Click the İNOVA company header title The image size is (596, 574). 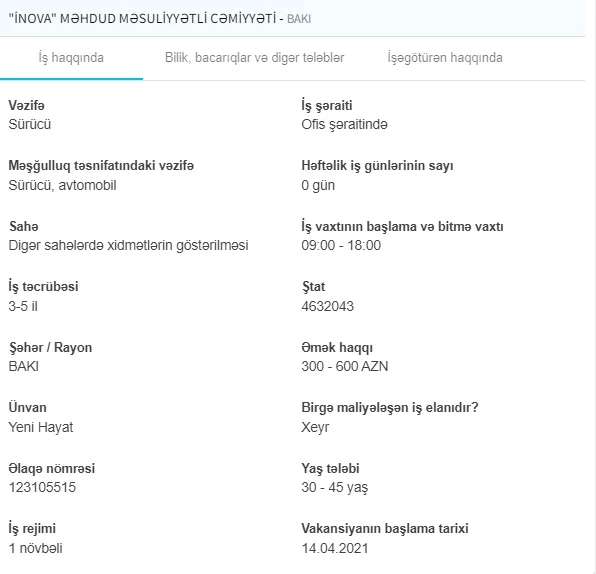point(143,19)
